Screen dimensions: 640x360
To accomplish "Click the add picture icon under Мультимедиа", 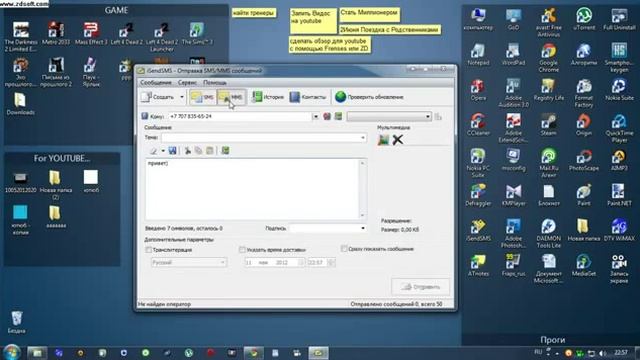I will [383, 140].
